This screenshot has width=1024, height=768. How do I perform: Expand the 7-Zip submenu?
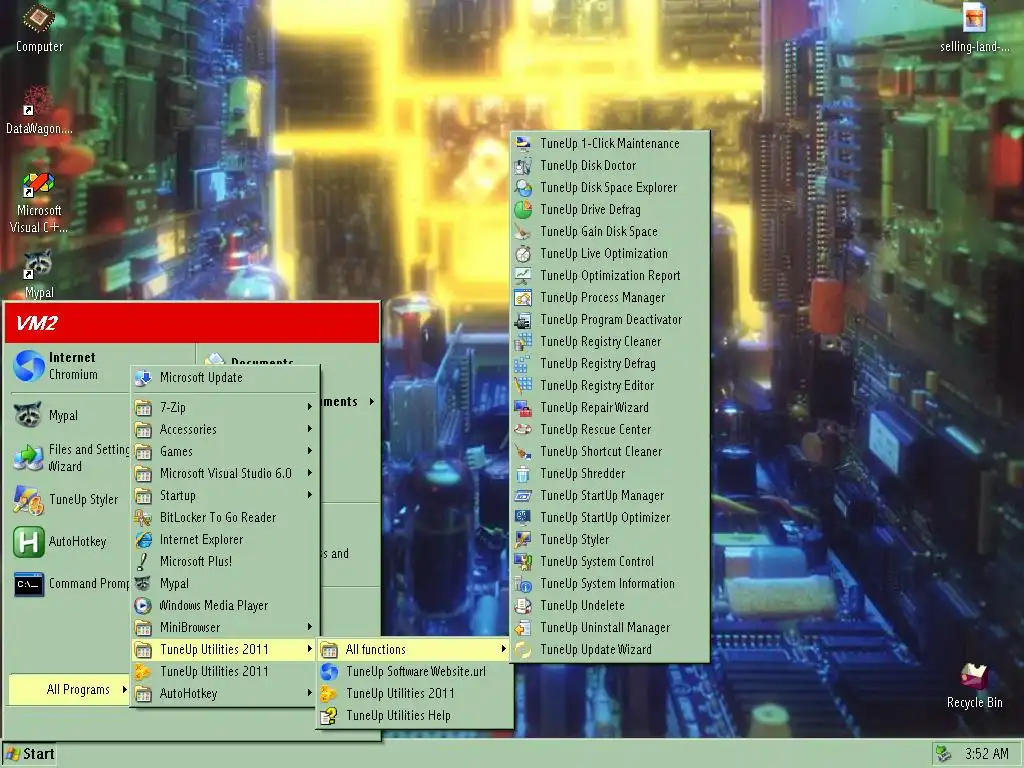(225, 408)
